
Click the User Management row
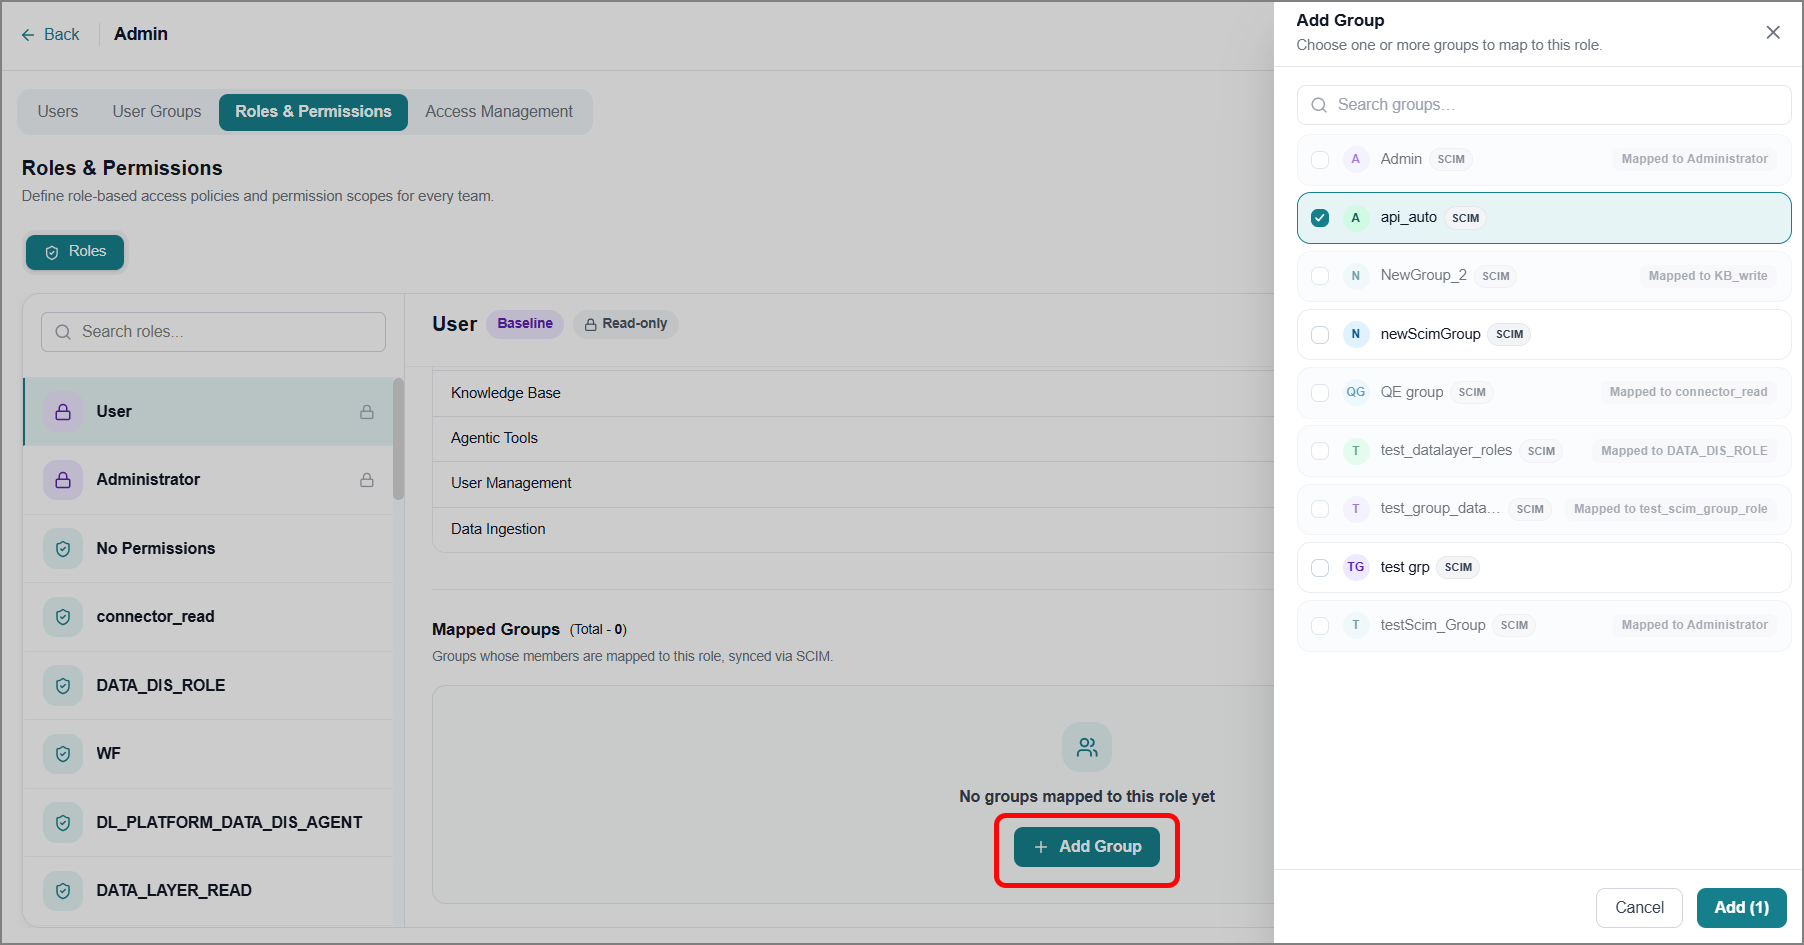(853, 483)
